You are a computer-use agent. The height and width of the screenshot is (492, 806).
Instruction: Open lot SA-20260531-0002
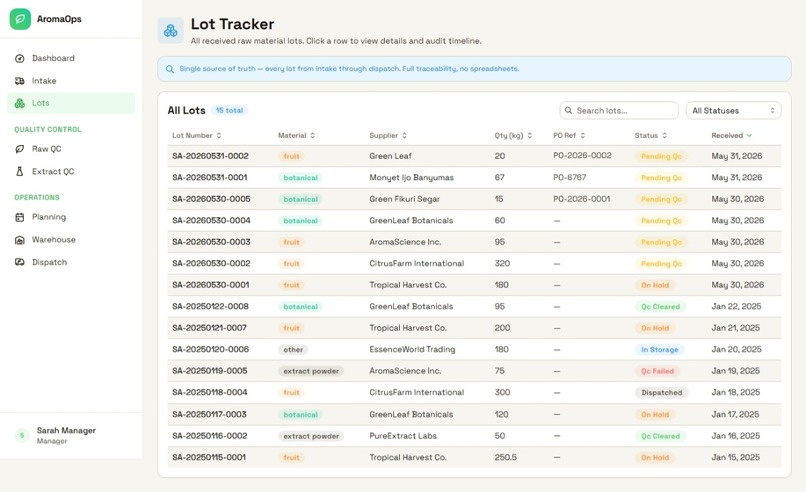click(474, 156)
